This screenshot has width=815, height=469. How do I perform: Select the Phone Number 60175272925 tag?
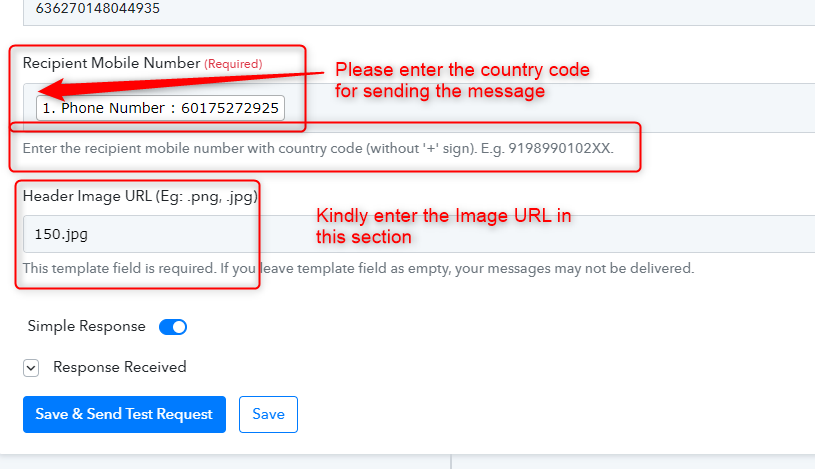click(160, 108)
